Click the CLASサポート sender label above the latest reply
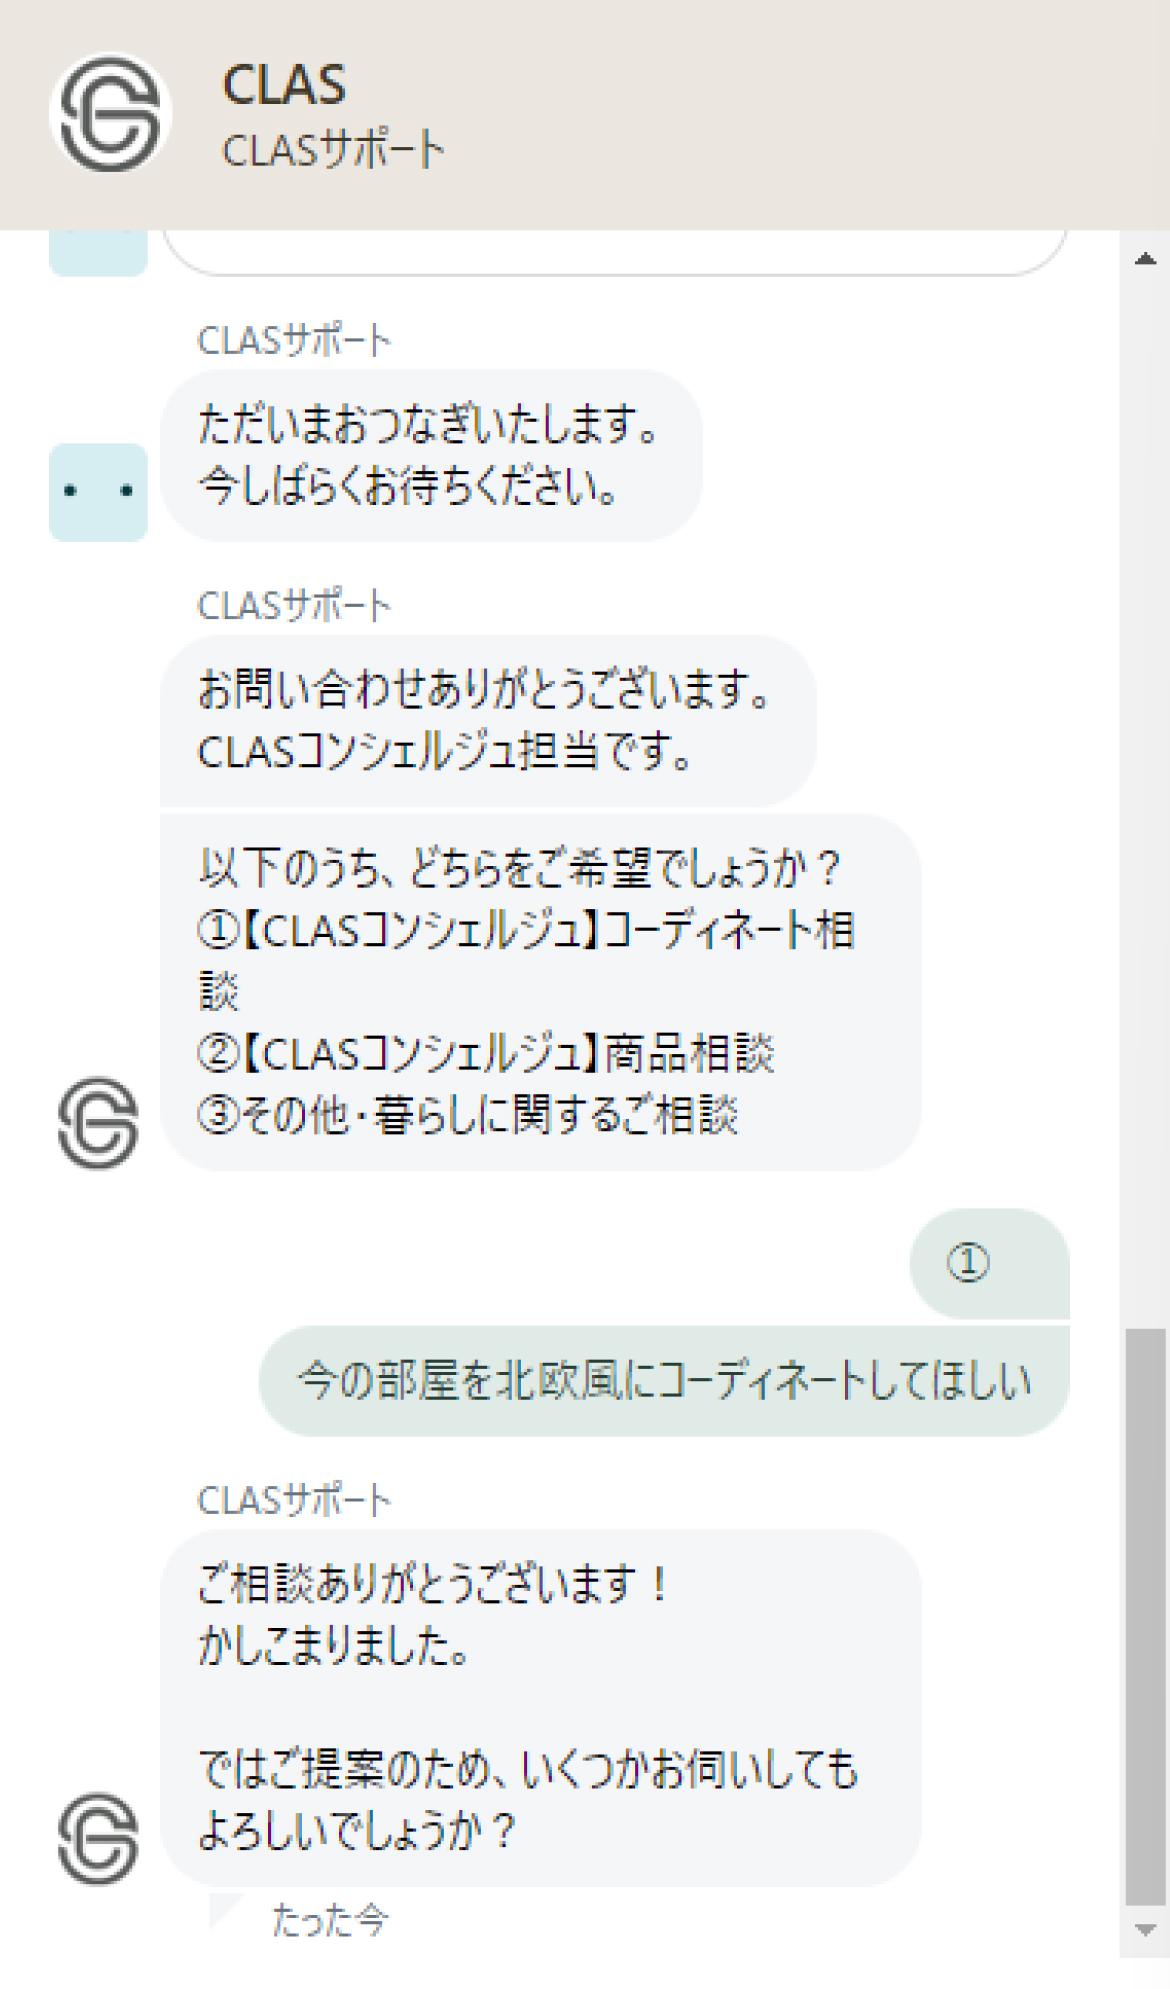The height and width of the screenshot is (1989, 1170). pyautogui.click(x=294, y=1500)
